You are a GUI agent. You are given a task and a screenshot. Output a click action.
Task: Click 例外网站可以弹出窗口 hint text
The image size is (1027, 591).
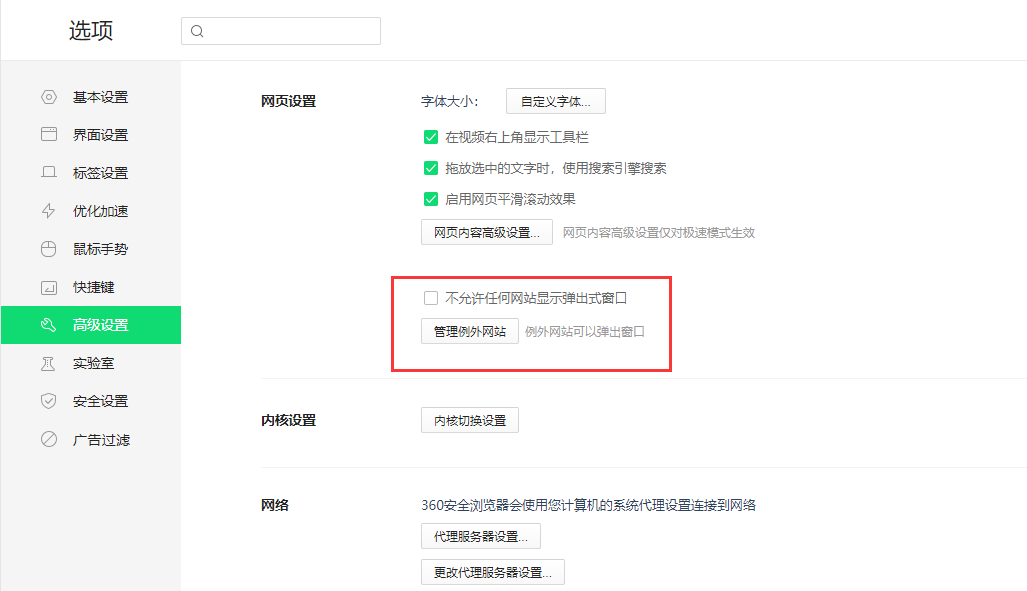[585, 332]
